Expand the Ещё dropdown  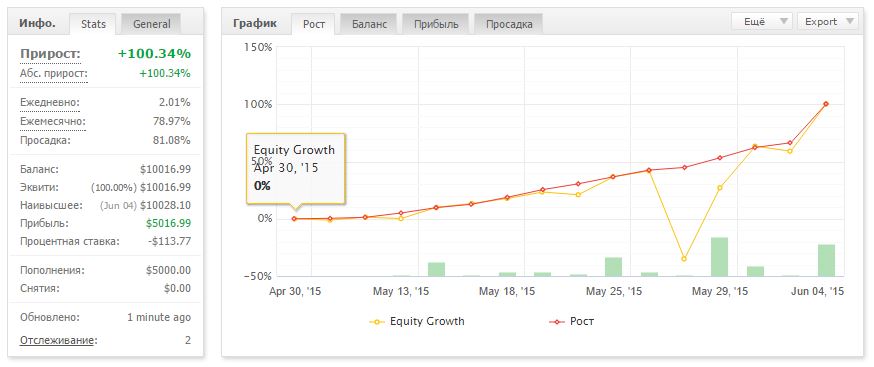tap(762, 22)
